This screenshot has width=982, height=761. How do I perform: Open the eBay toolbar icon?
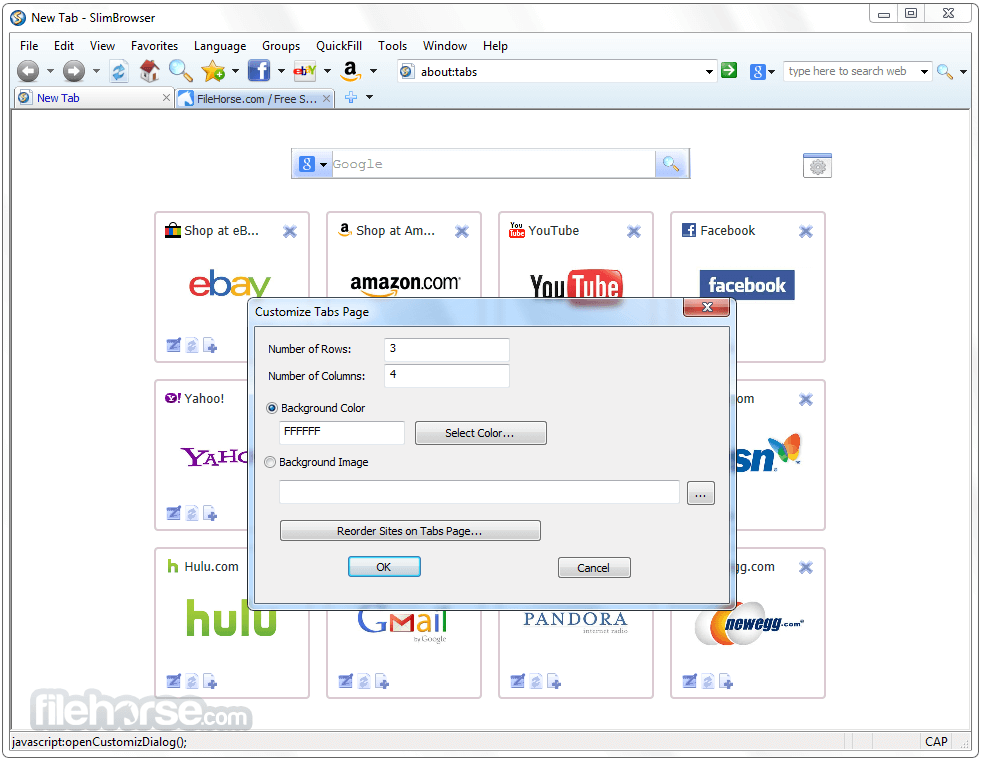(x=304, y=71)
